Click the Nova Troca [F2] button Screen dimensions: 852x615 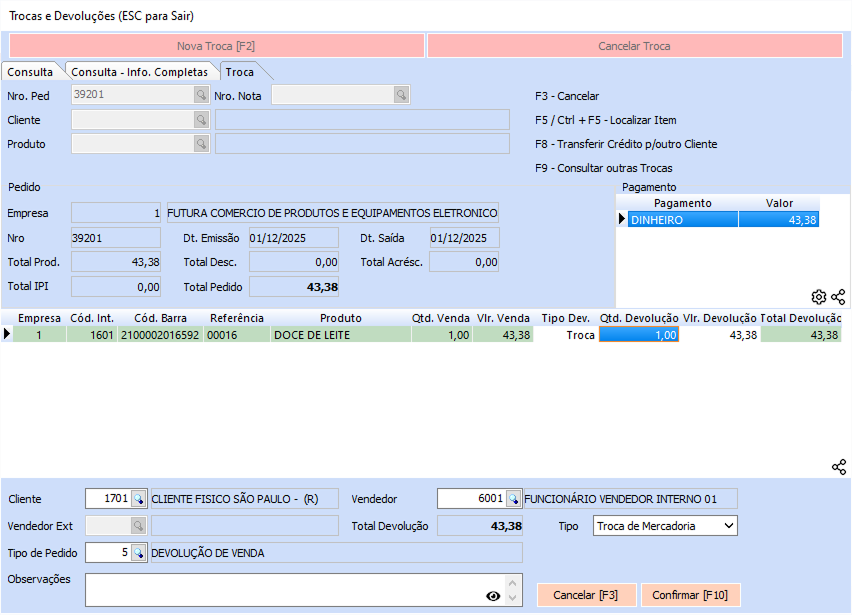point(216,46)
